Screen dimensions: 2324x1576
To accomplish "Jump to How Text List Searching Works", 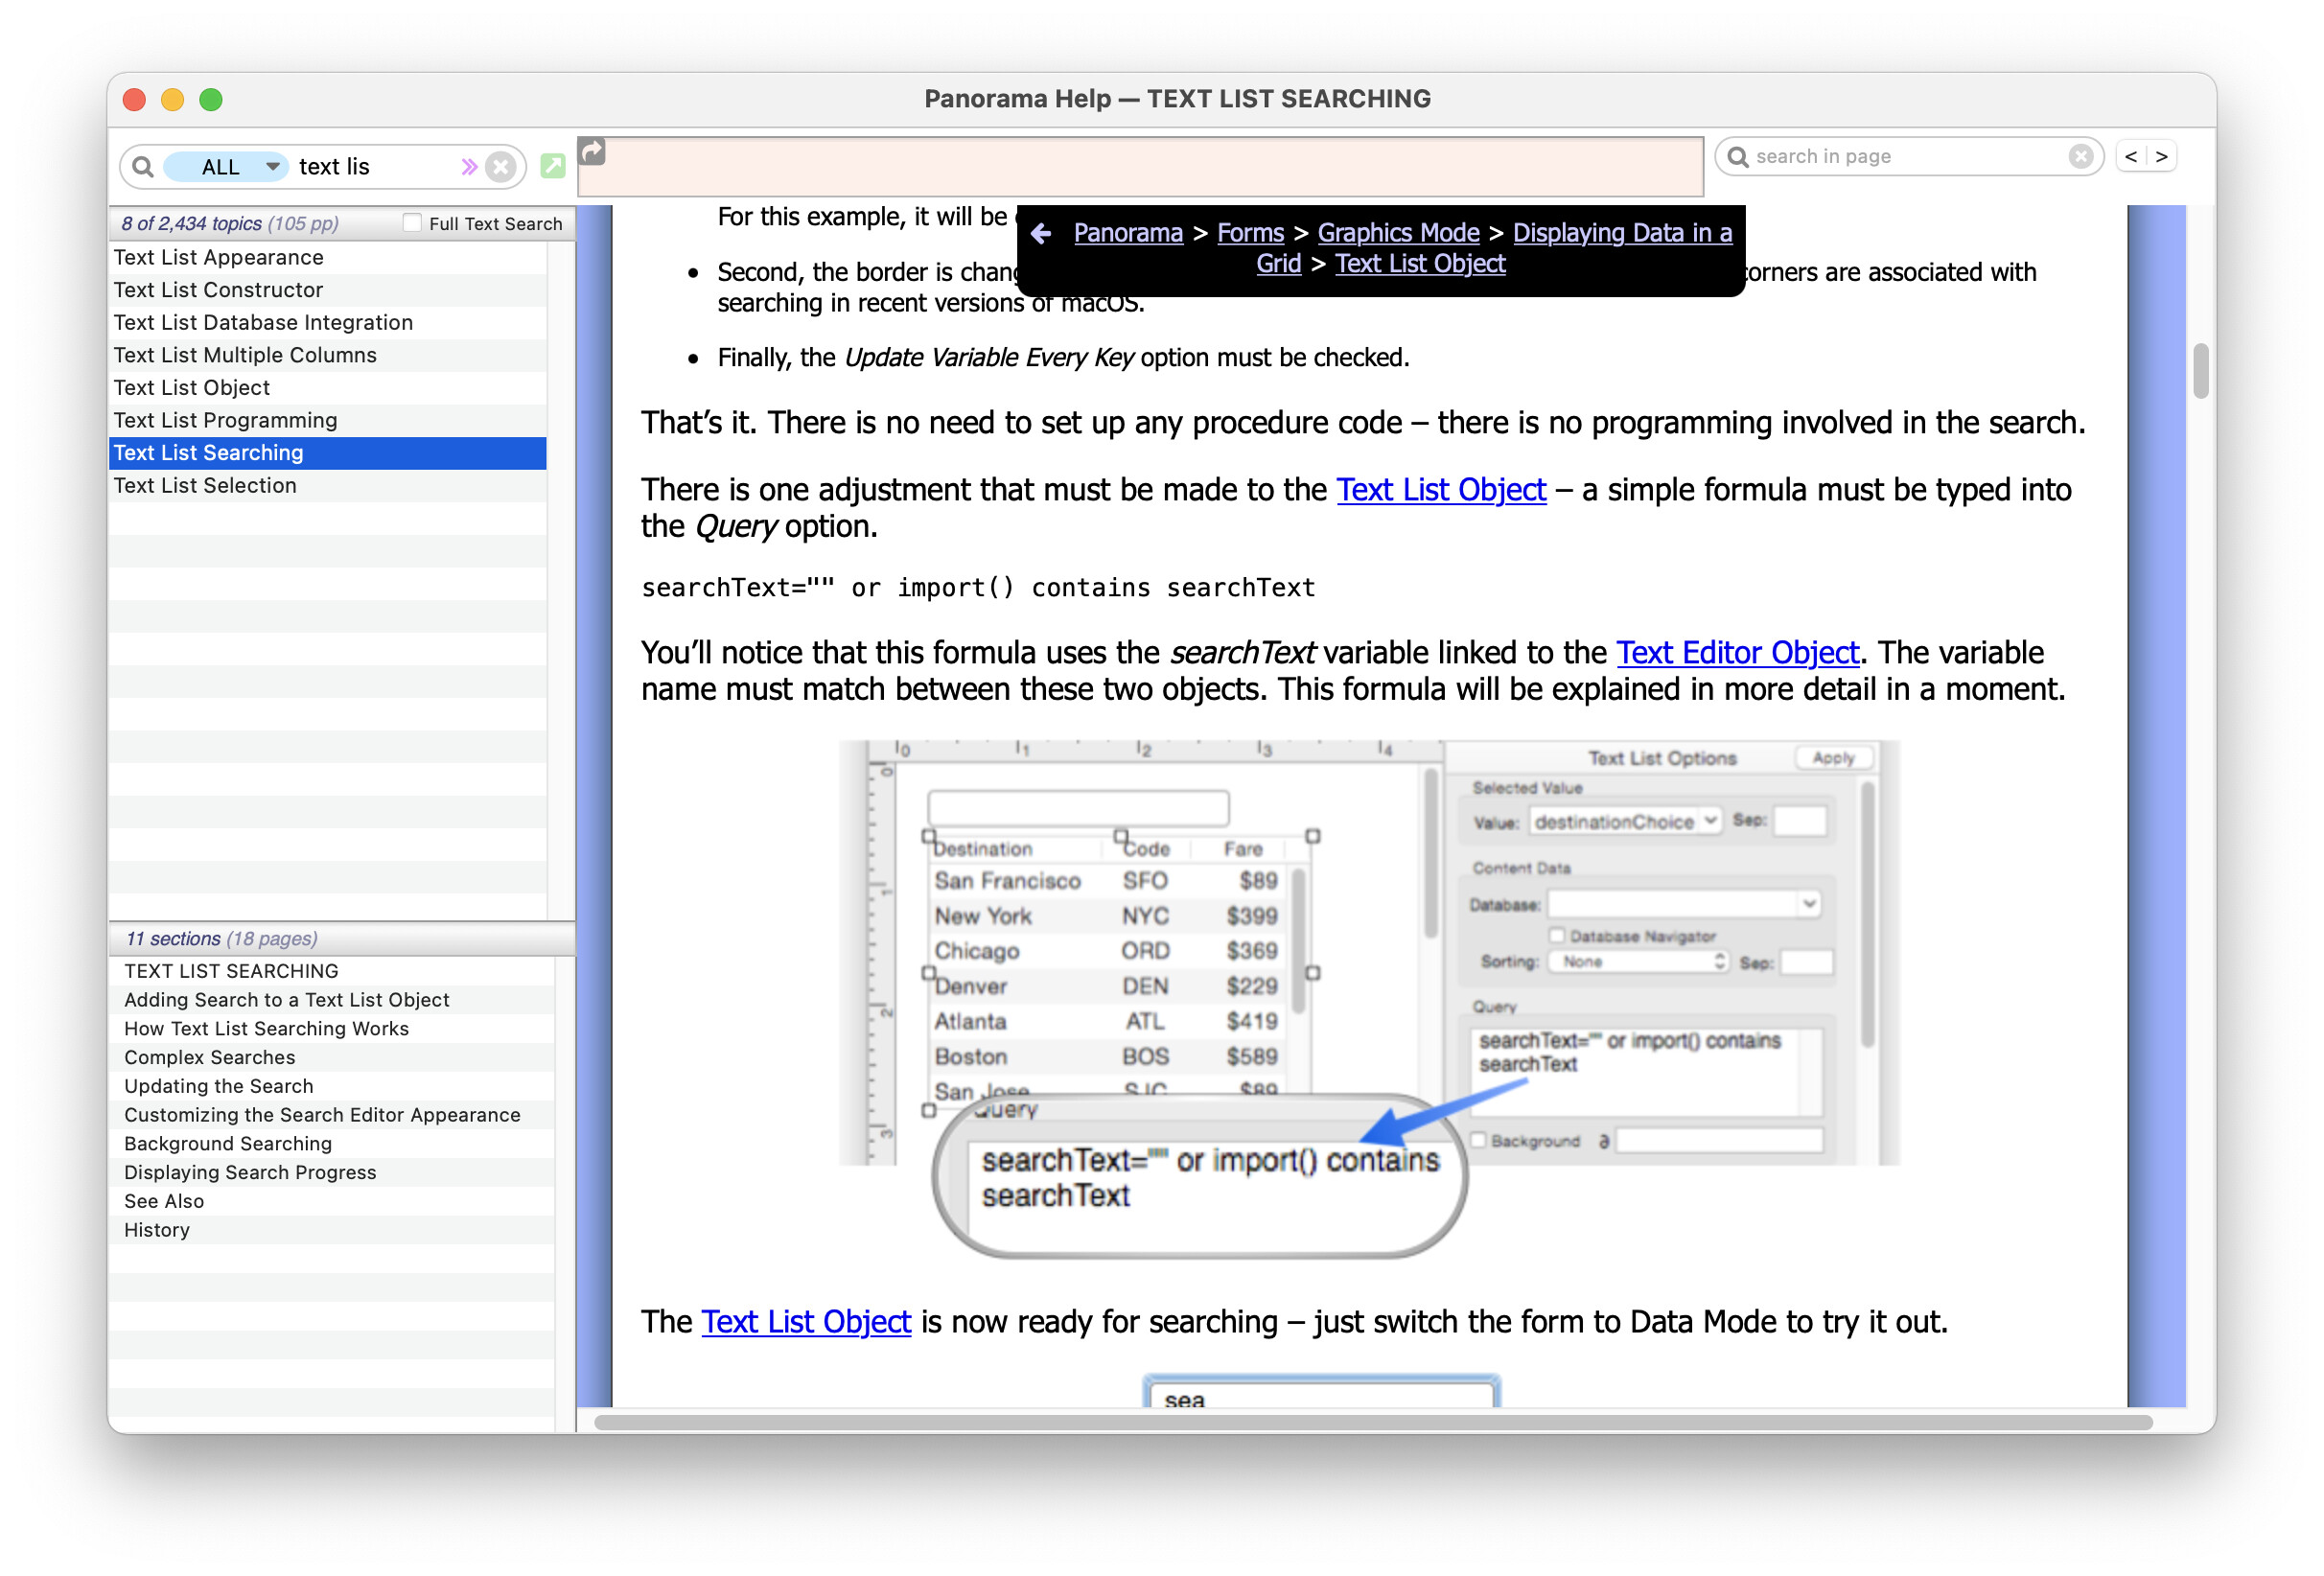I will [x=331, y=1030].
